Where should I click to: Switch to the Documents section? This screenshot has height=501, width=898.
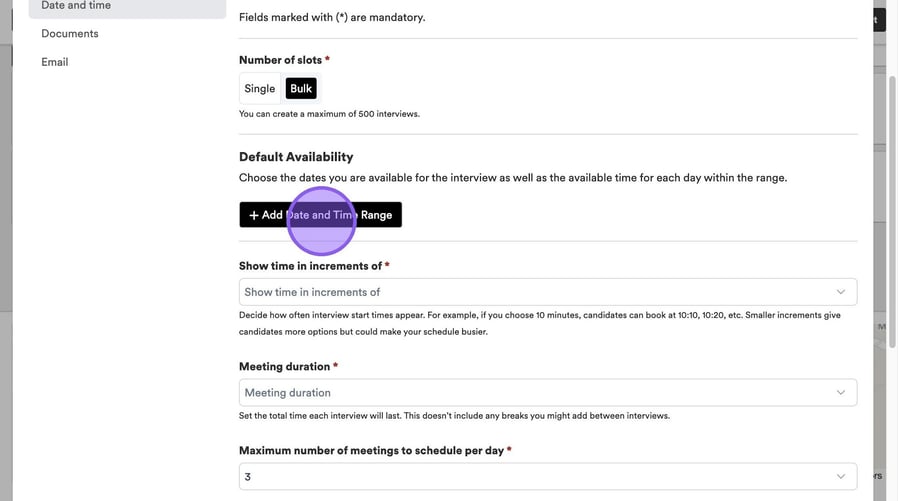pyautogui.click(x=70, y=34)
